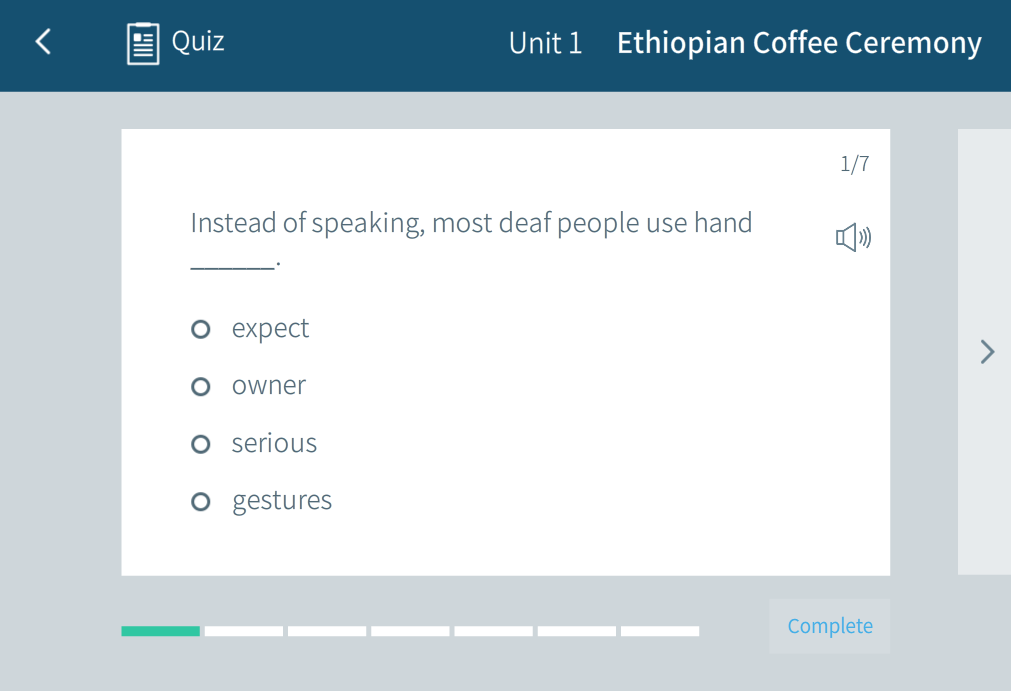Jump to the third progress segment
1011x691 pixels.
tap(327, 631)
